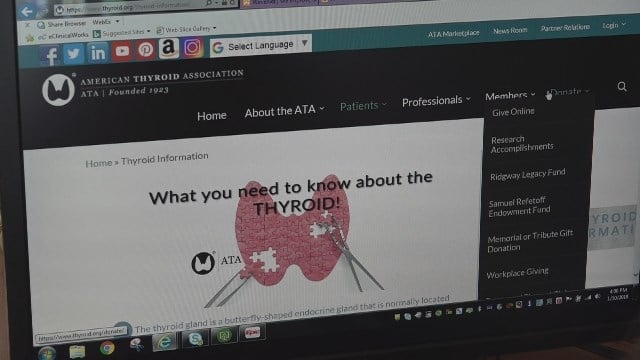Screen dimensions: 640x360
Task: Open the YouTube social icon
Action: pyautogui.click(x=122, y=51)
